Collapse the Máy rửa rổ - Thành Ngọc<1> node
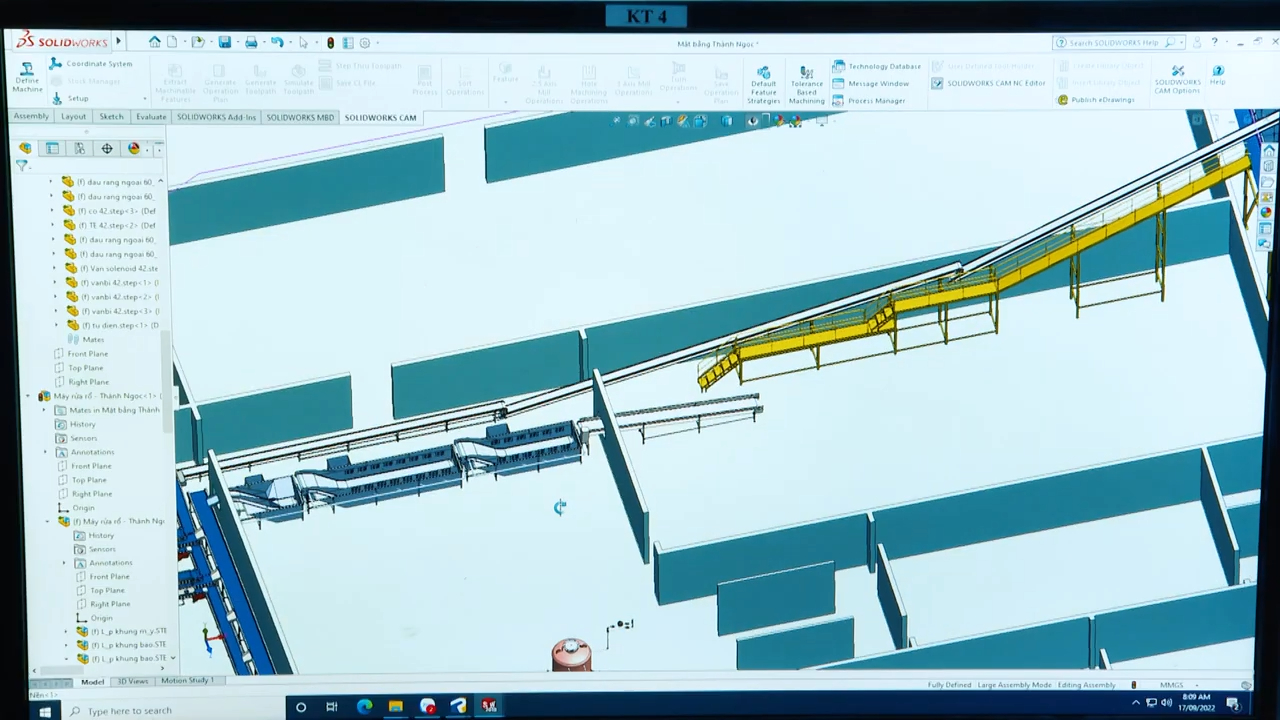 (28, 396)
